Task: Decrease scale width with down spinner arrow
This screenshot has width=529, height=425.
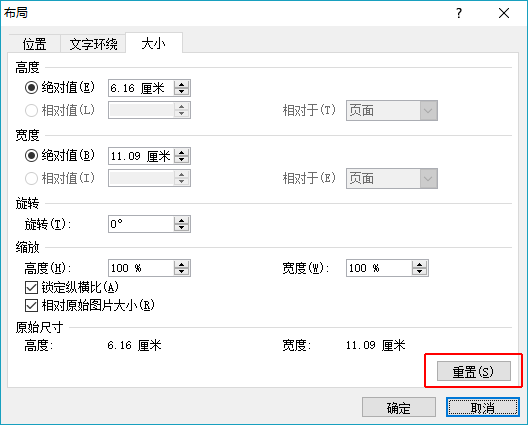Action: click(419, 272)
